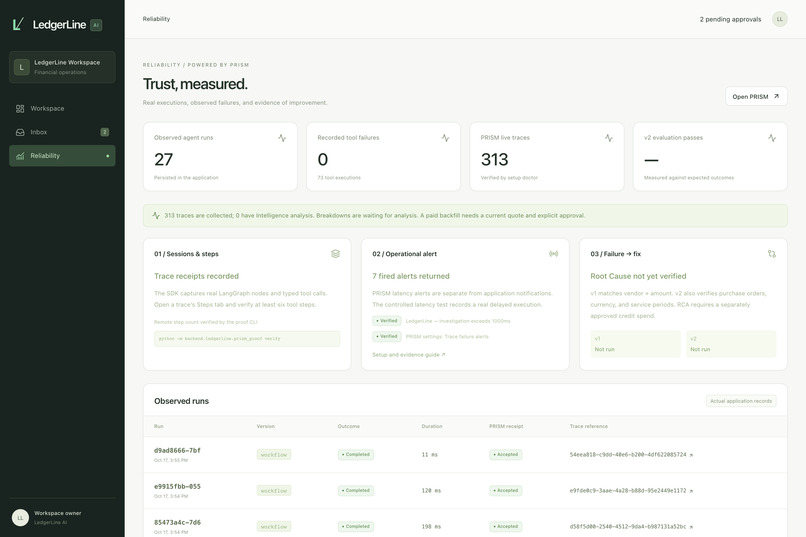Viewport: 806px width, 537px height.
Task: Click Completed badge in d9ad8666-7bf row
Action: point(356,455)
